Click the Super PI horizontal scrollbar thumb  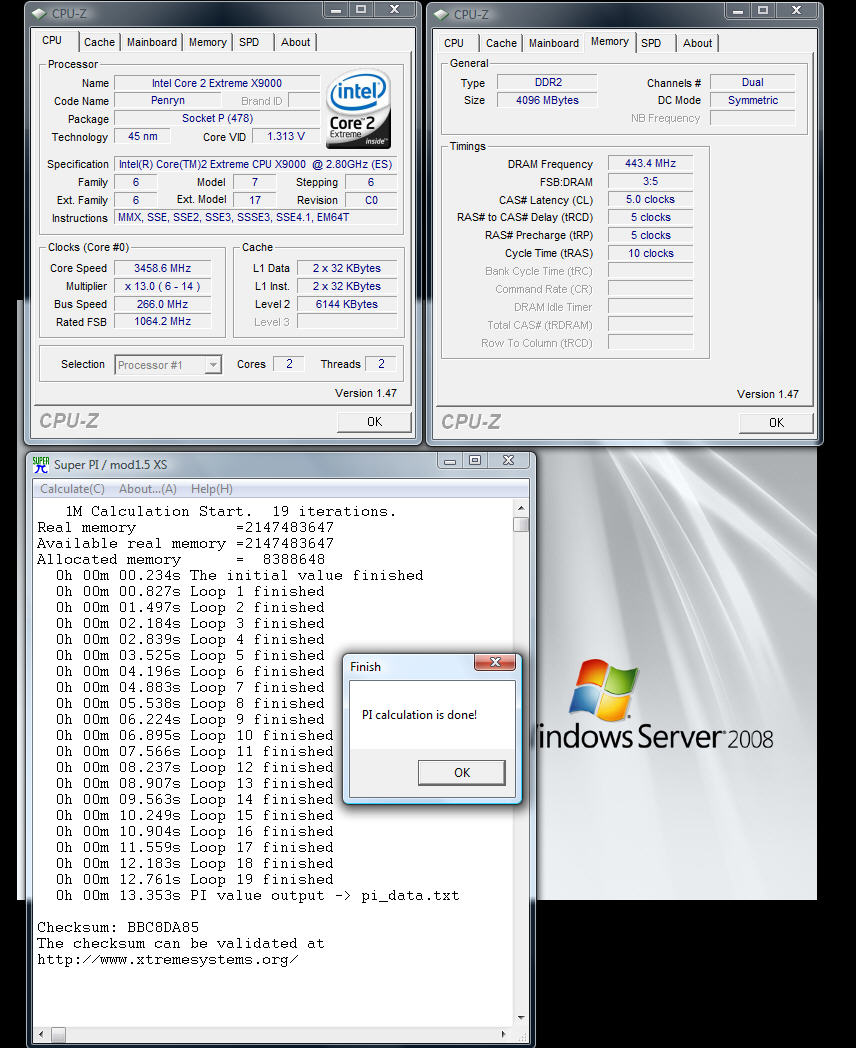pyautogui.click(x=59, y=1034)
